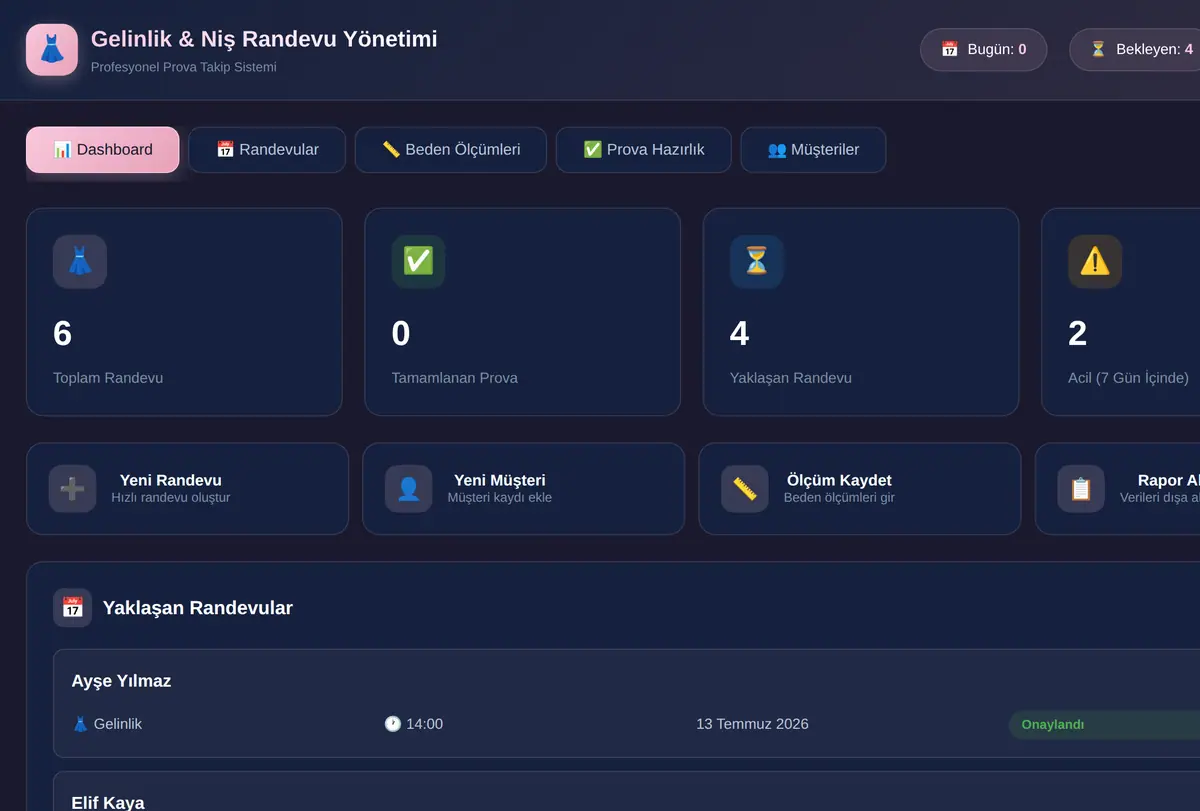Click the Profesyonel Prova Takip Sistemi subtitle

(184, 67)
